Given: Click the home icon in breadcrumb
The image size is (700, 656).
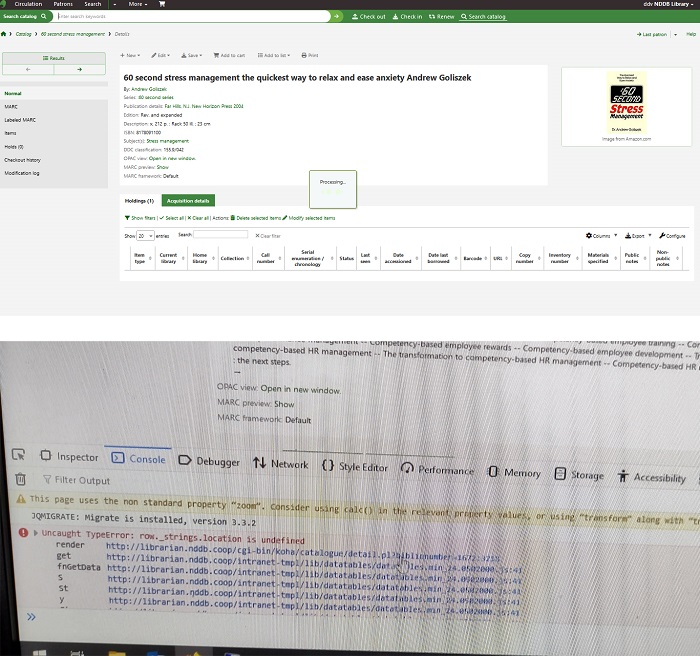Looking at the screenshot, I should click(5, 34).
